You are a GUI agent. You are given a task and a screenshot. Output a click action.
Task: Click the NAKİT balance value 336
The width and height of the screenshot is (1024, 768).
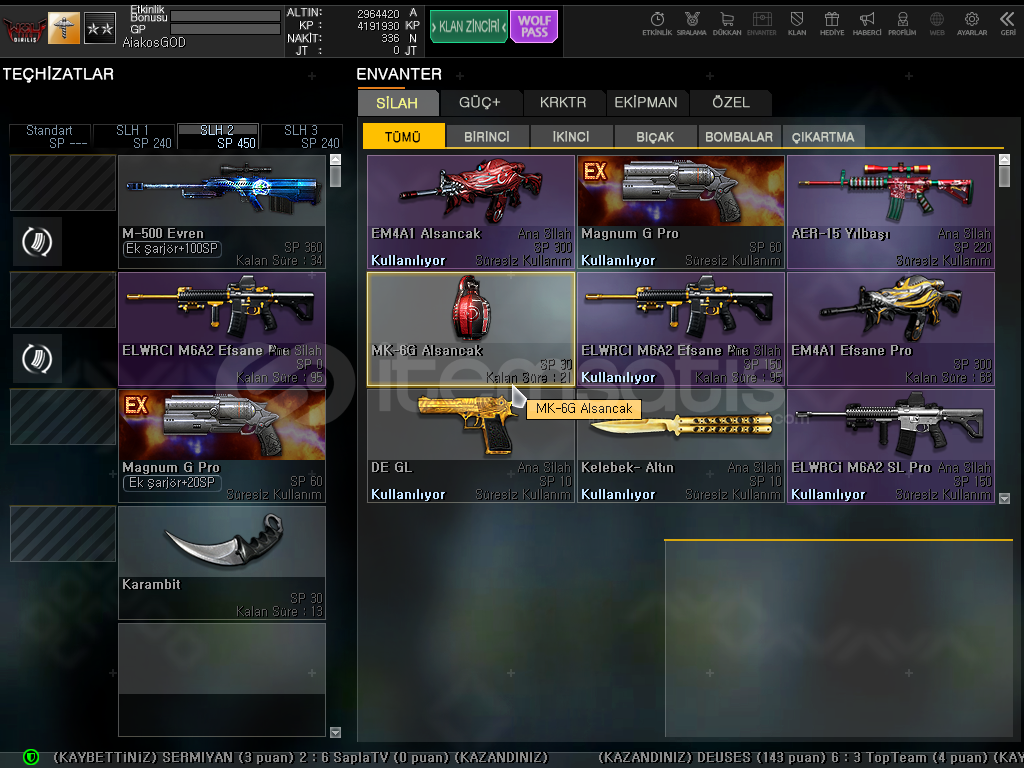pyautogui.click(x=391, y=39)
